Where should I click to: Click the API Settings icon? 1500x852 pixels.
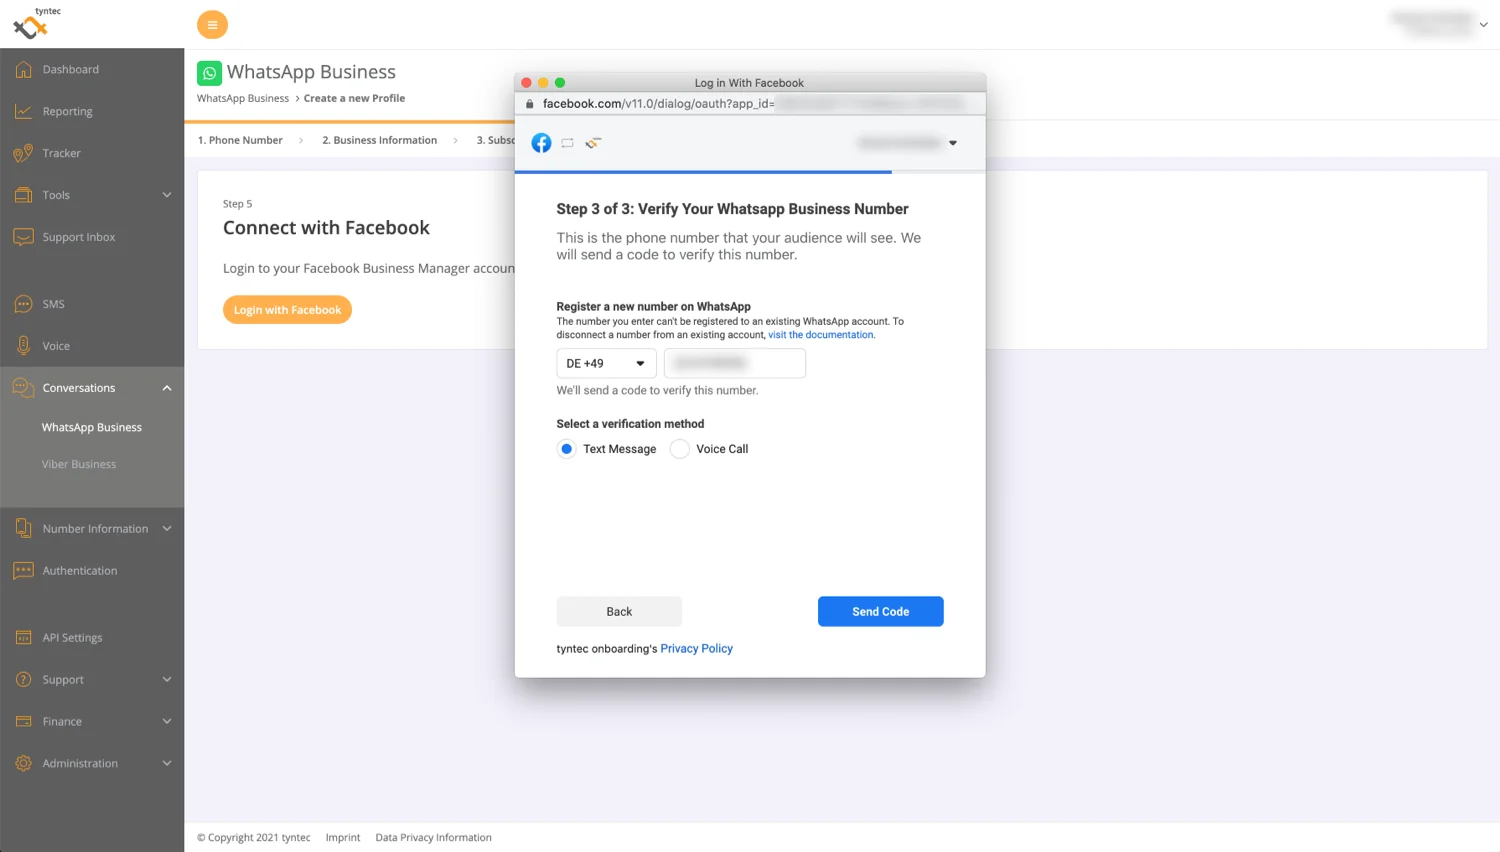click(x=23, y=637)
